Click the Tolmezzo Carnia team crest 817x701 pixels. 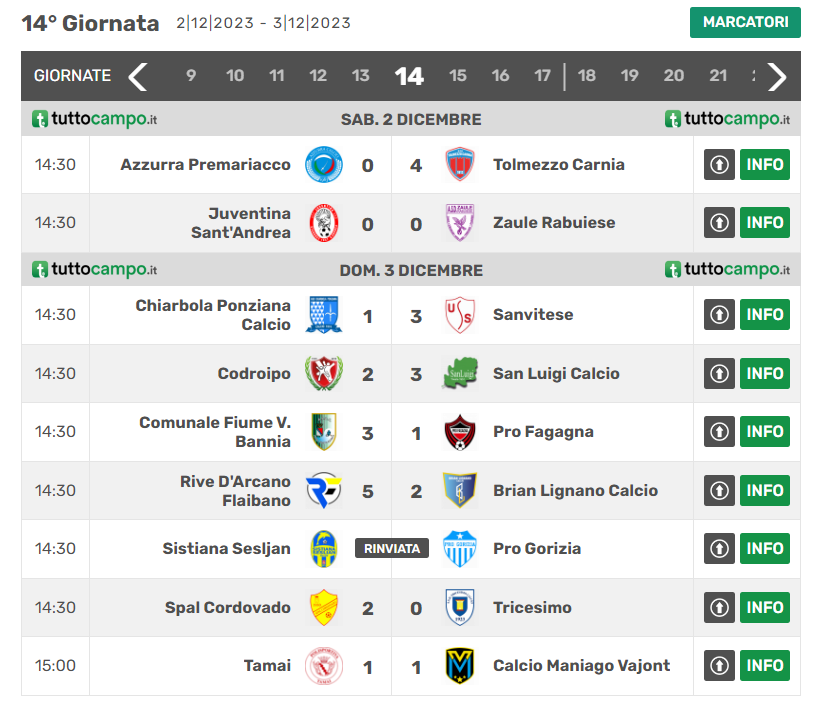(460, 165)
